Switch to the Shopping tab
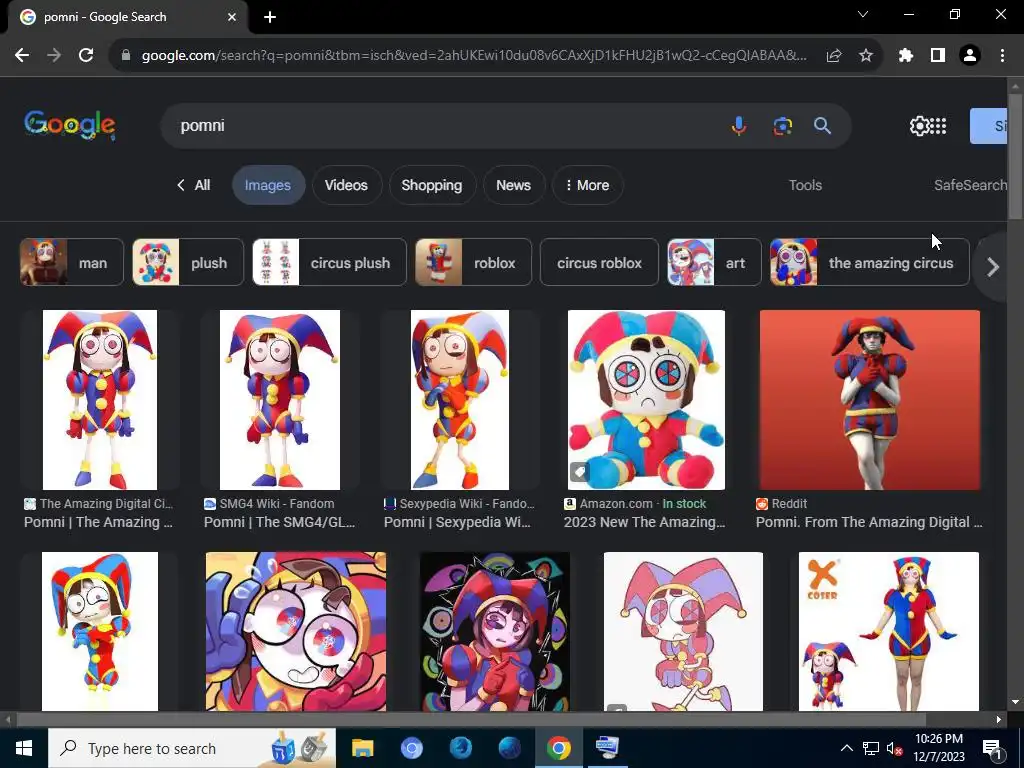 point(432,185)
